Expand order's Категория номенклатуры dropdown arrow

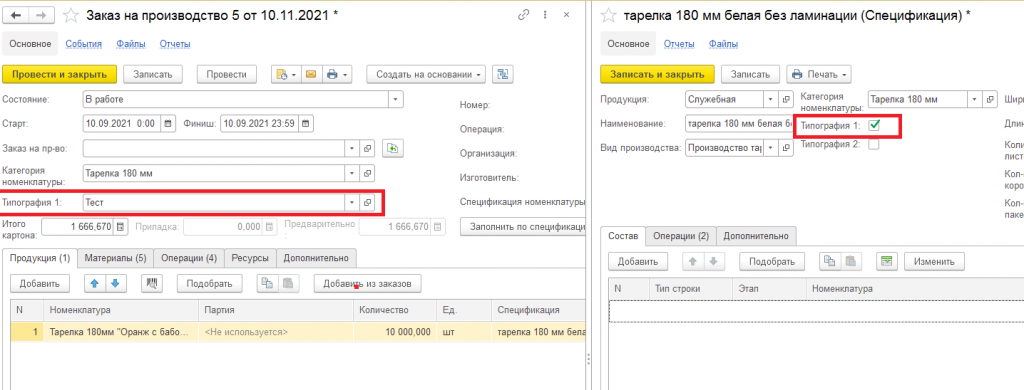pyautogui.click(x=353, y=174)
